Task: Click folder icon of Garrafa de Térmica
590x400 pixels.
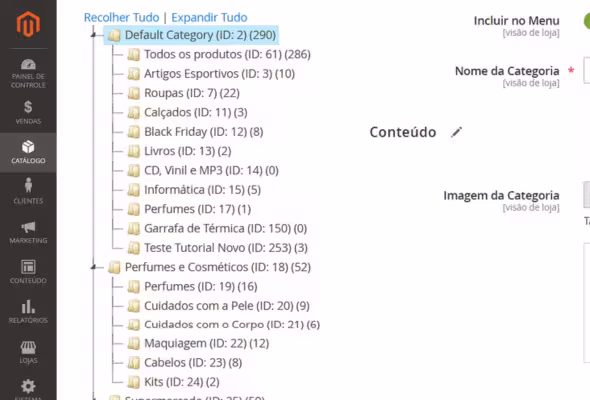Action: point(134,228)
